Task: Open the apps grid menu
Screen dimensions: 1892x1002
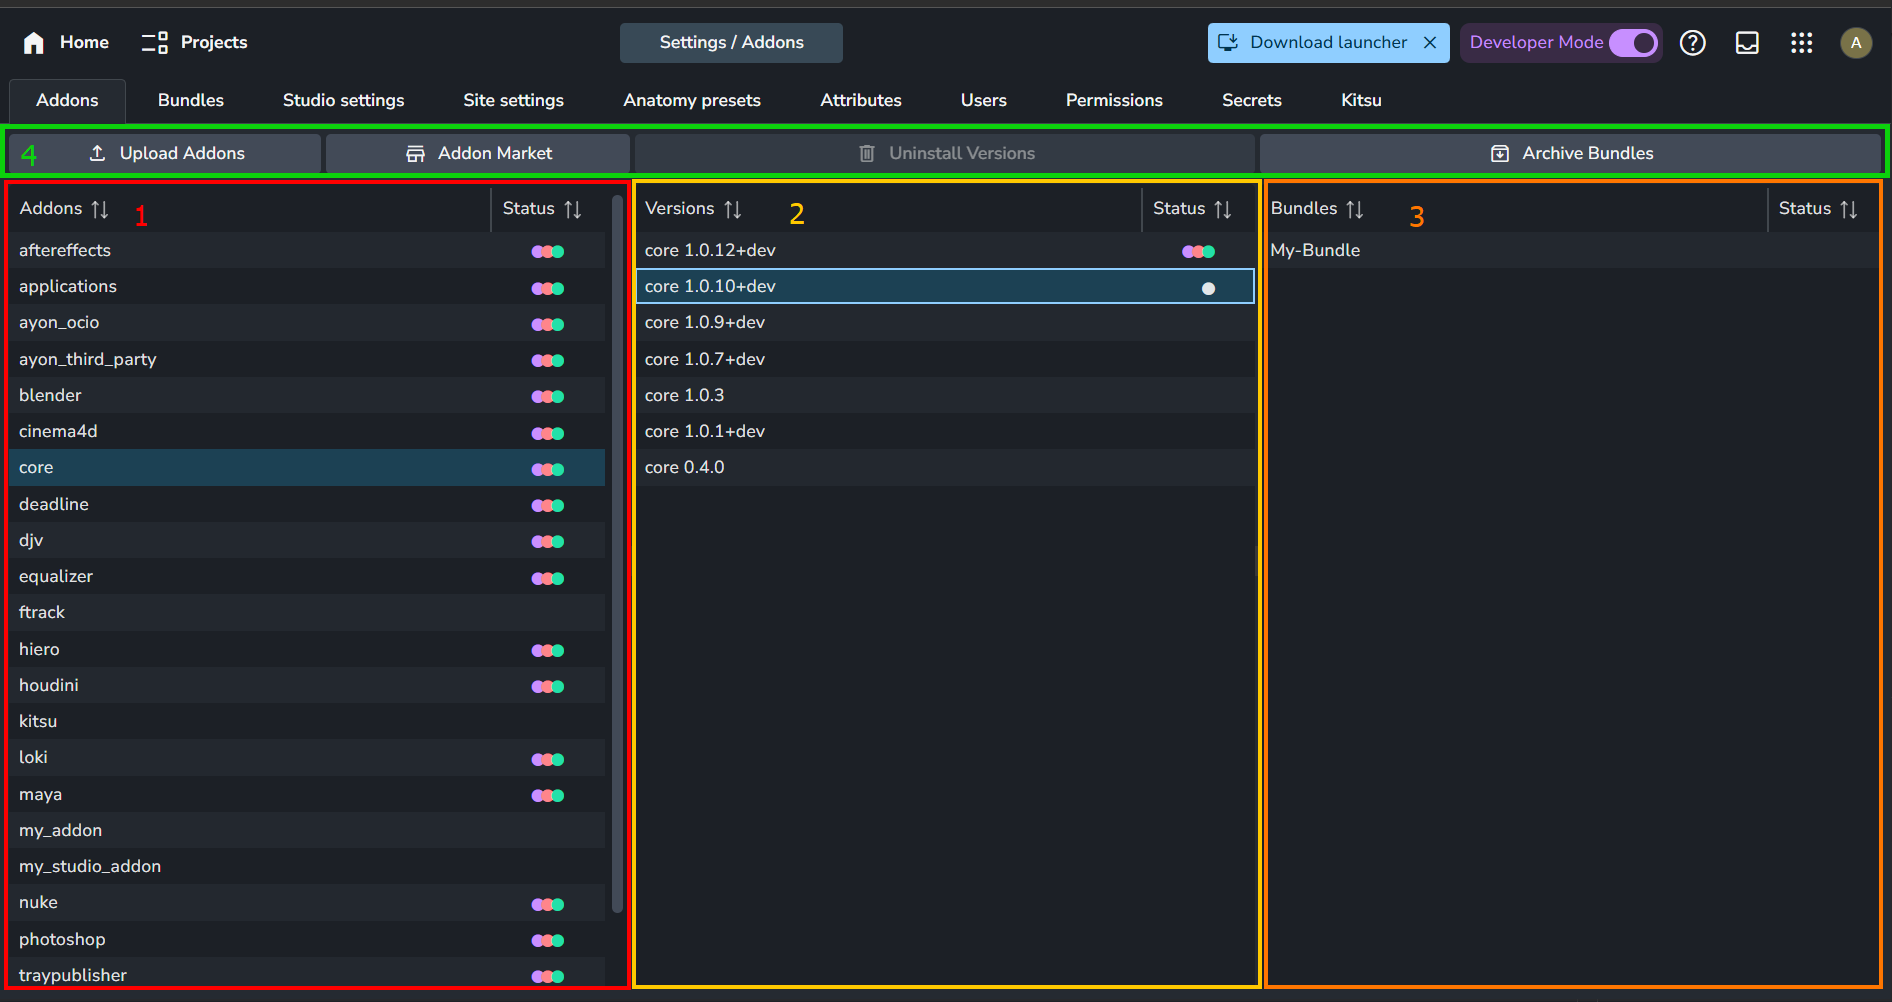Action: (x=1801, y=42)
